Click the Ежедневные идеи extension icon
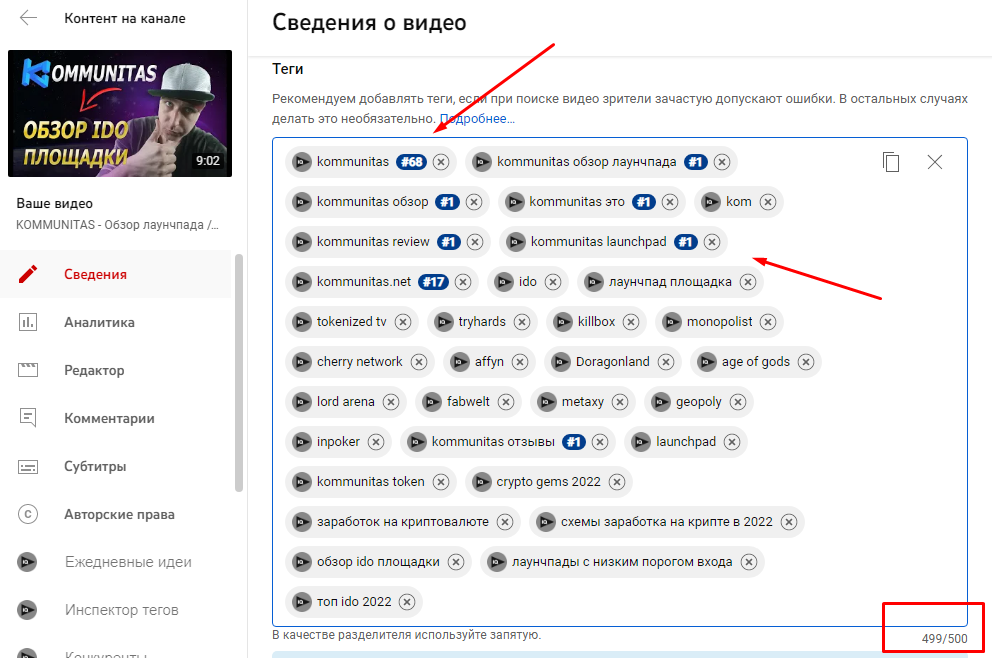The width and height of the screenshot is (992, 658). tap(27, 562)
